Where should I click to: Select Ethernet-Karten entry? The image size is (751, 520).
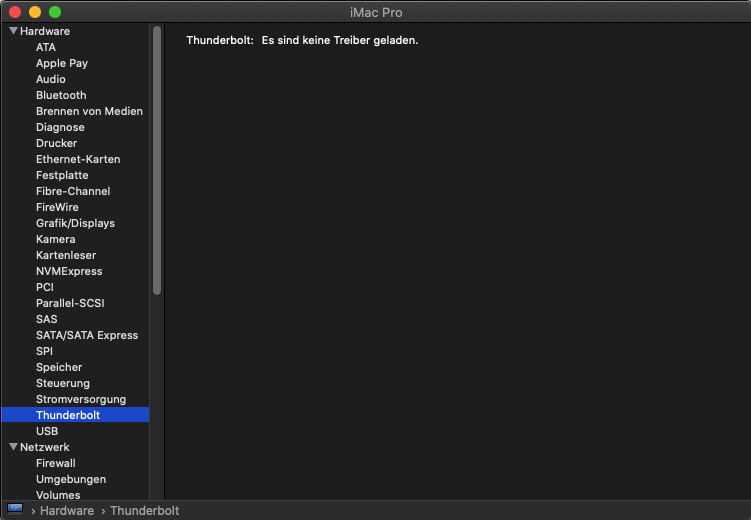tap(78, 159)
